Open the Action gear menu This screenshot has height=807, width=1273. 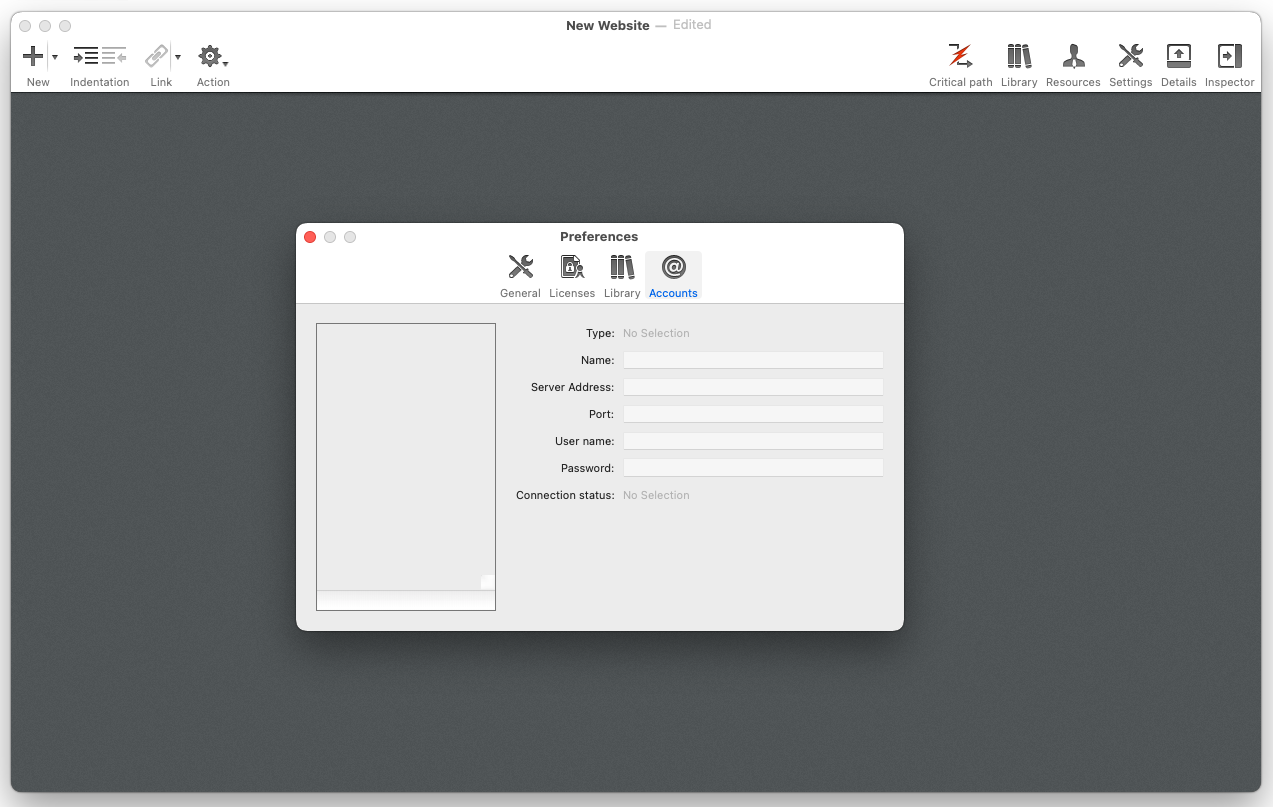(212, 57)
